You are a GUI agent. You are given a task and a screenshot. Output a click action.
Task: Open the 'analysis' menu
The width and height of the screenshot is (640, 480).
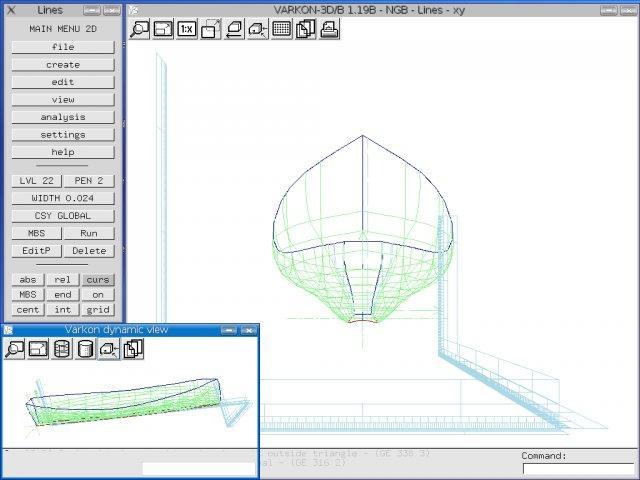[x=63, y=117]
